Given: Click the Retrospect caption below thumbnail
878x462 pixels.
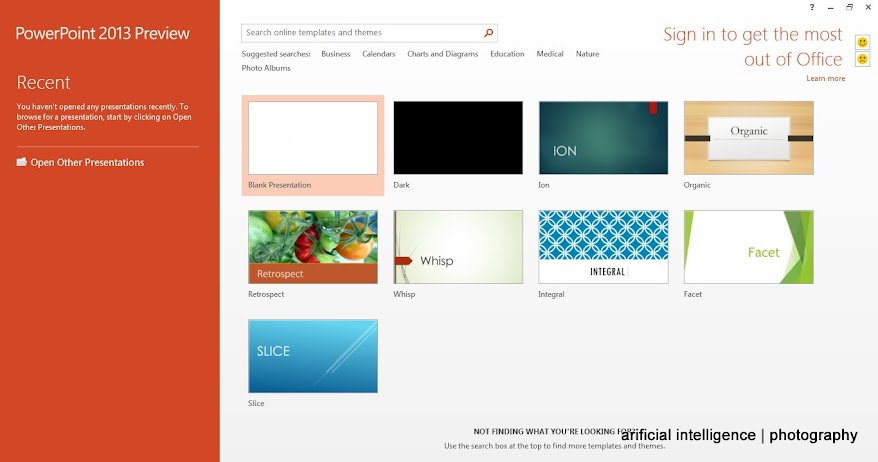Looking at the screenshot, I should click(266, 294).
